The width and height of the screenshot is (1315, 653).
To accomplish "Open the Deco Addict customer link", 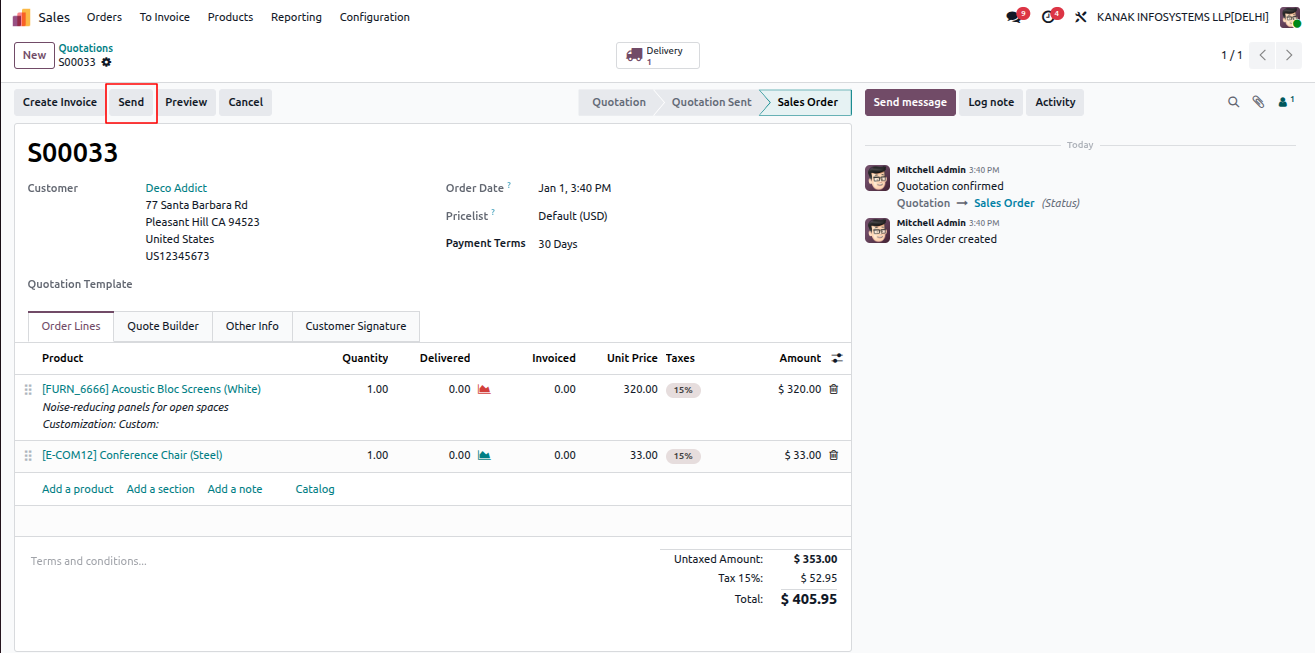I will tap(176, 188).
